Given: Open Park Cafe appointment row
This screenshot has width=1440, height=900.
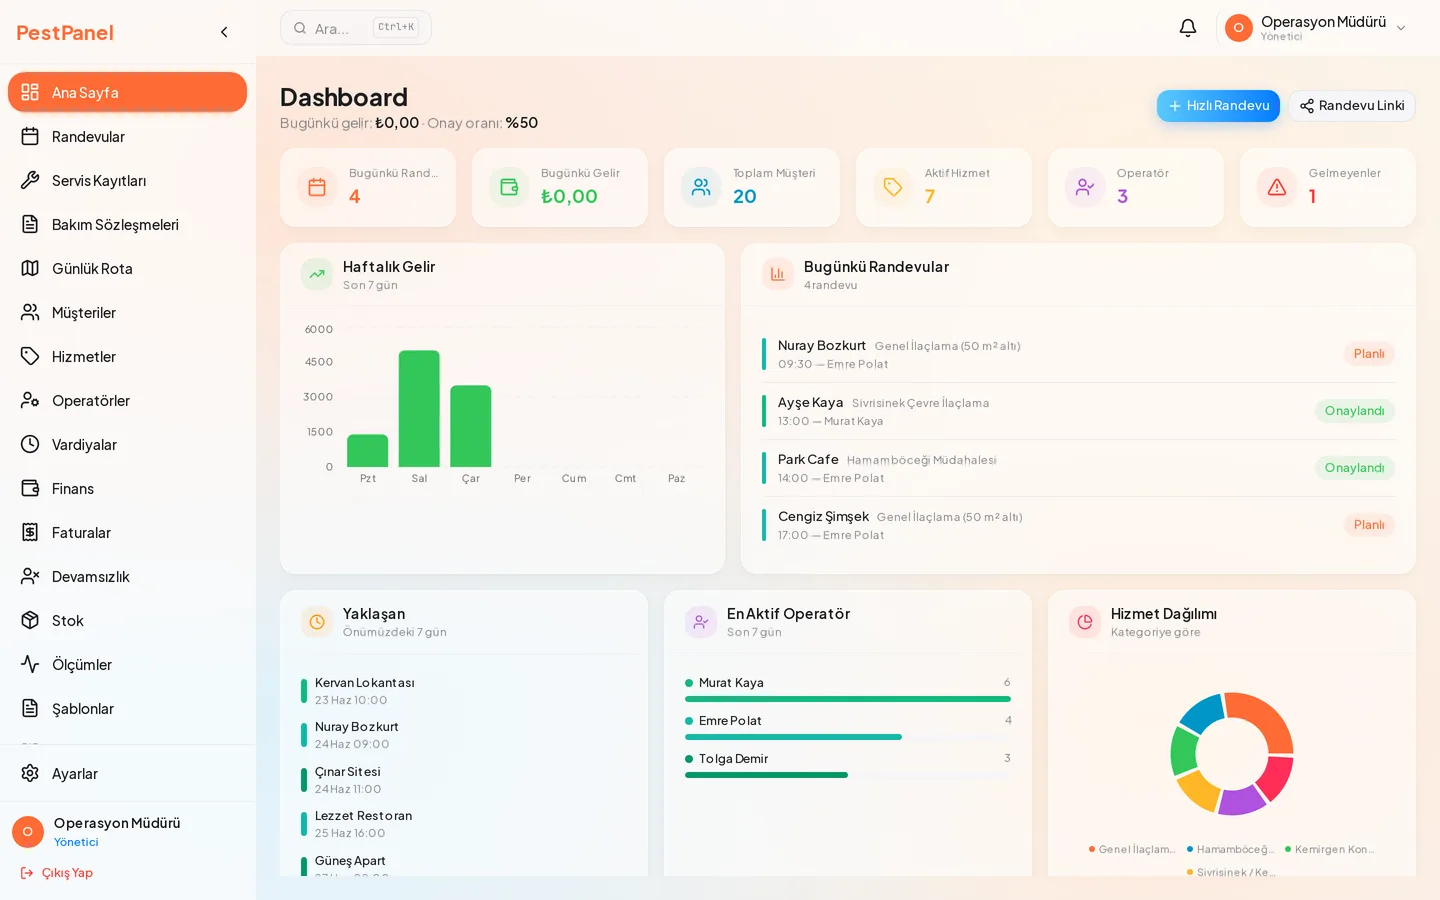Looking at the screenshot, I should click(1078, 468).
